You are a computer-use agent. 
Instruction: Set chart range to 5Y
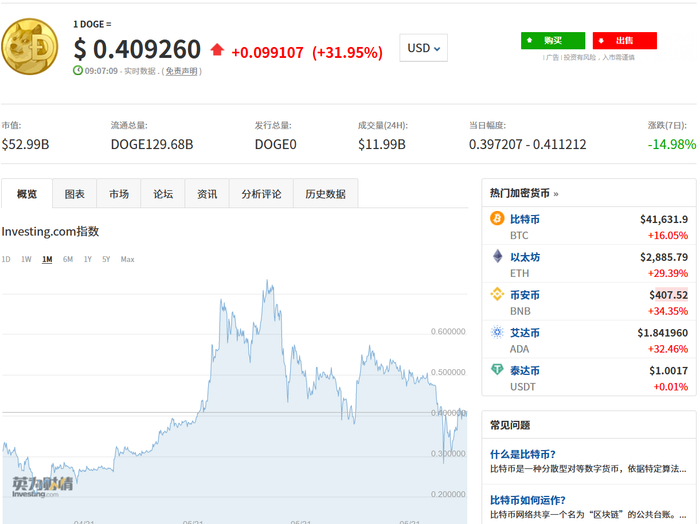click(x=106, y=259)
